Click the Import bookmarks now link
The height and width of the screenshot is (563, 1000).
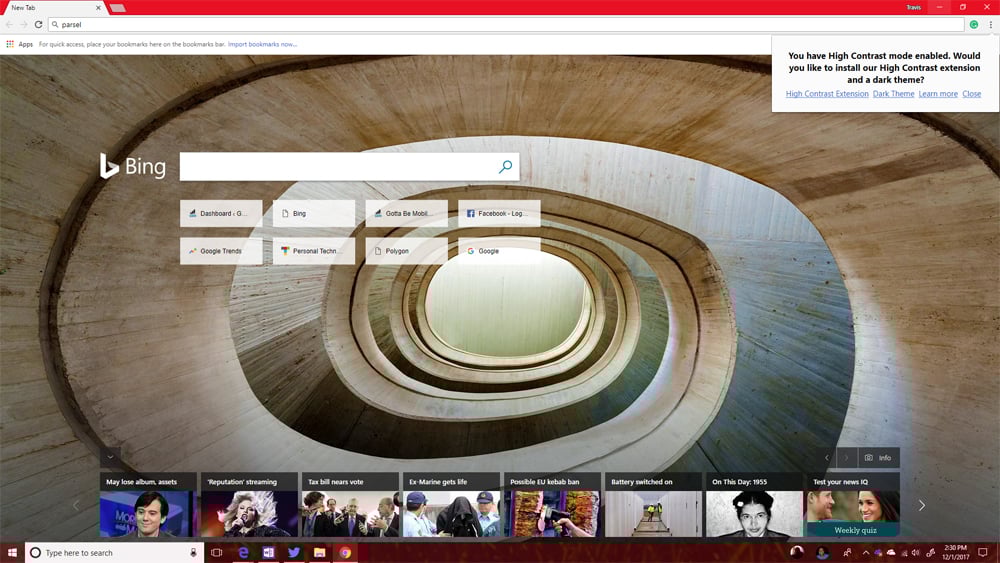(262, 44)
